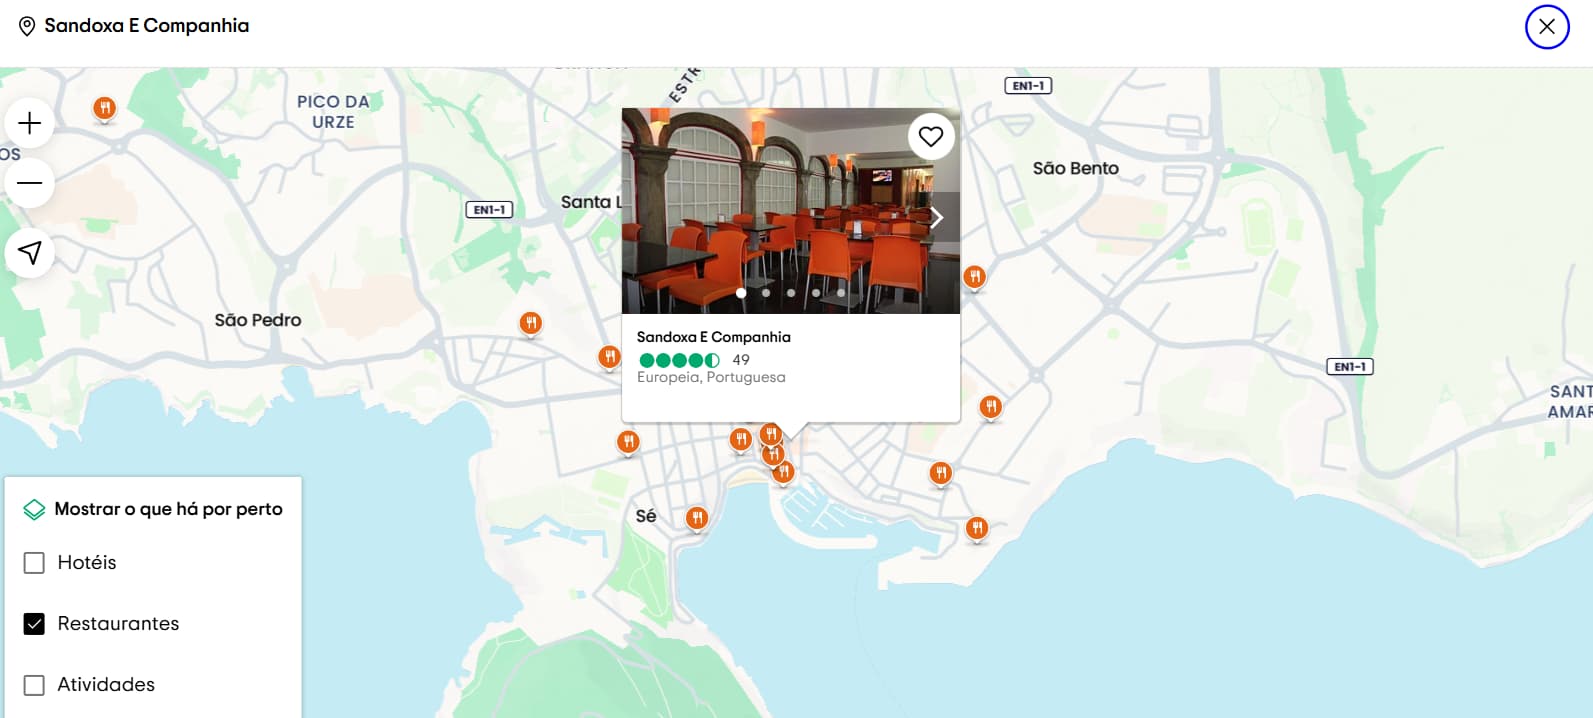
Task: Open southeastern-most restaurant pin by the harbor
Action: [x=977, y=528]
